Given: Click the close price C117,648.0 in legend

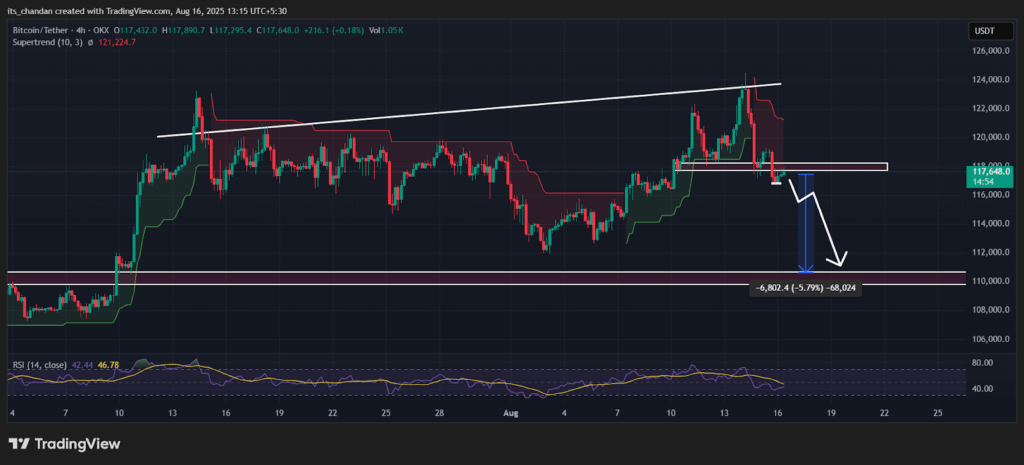Looking at the screenshot, I should coord(280,30).
